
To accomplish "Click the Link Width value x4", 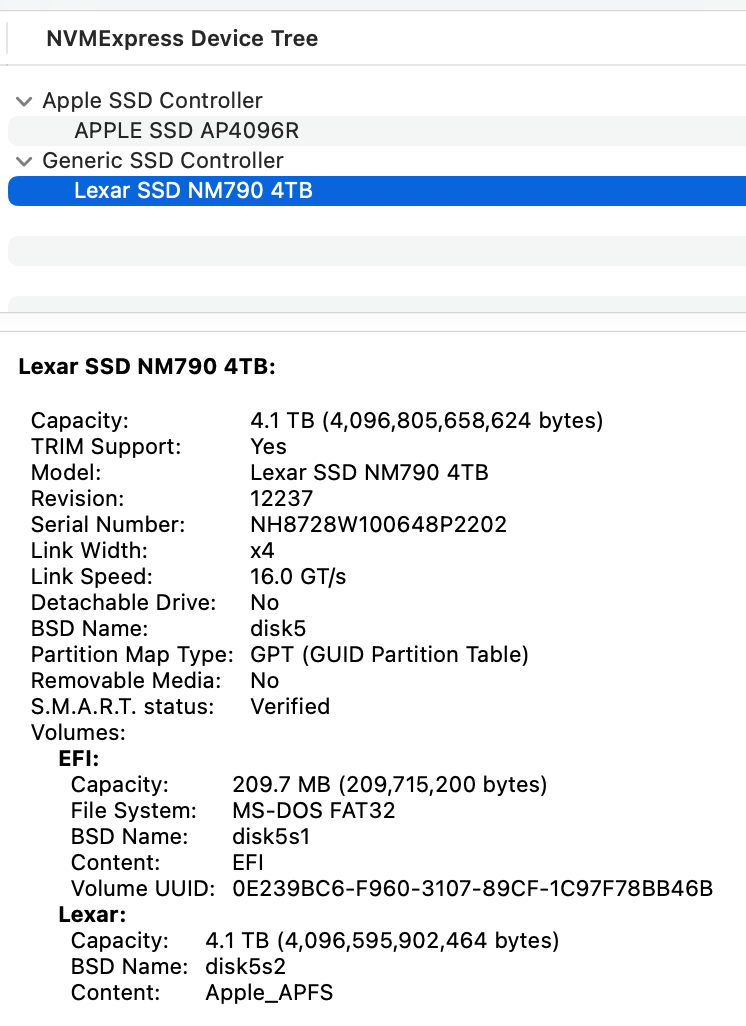I will 262,551.
